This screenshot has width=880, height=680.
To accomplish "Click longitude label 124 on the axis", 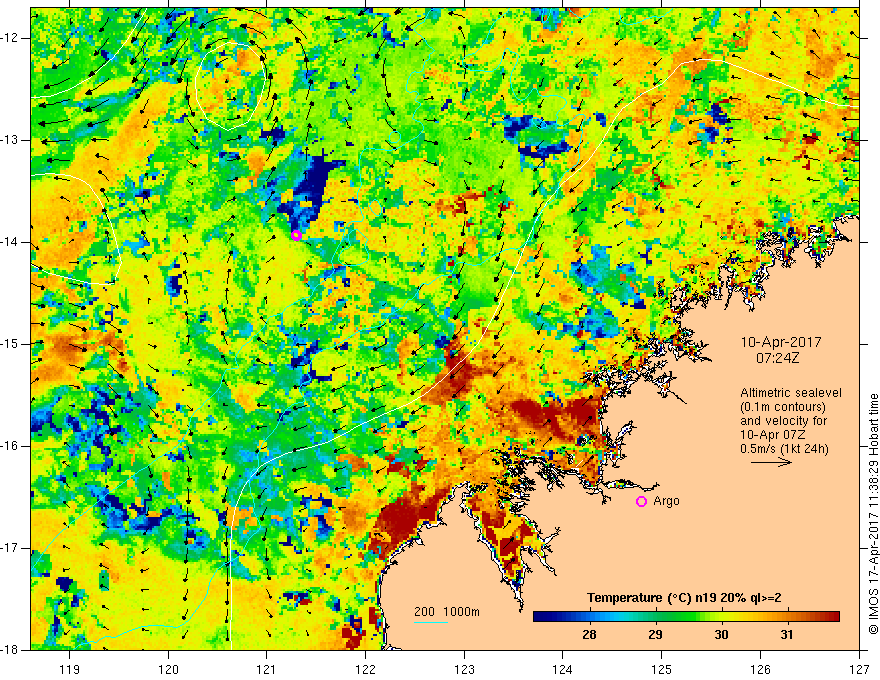I will pos(563,669).
